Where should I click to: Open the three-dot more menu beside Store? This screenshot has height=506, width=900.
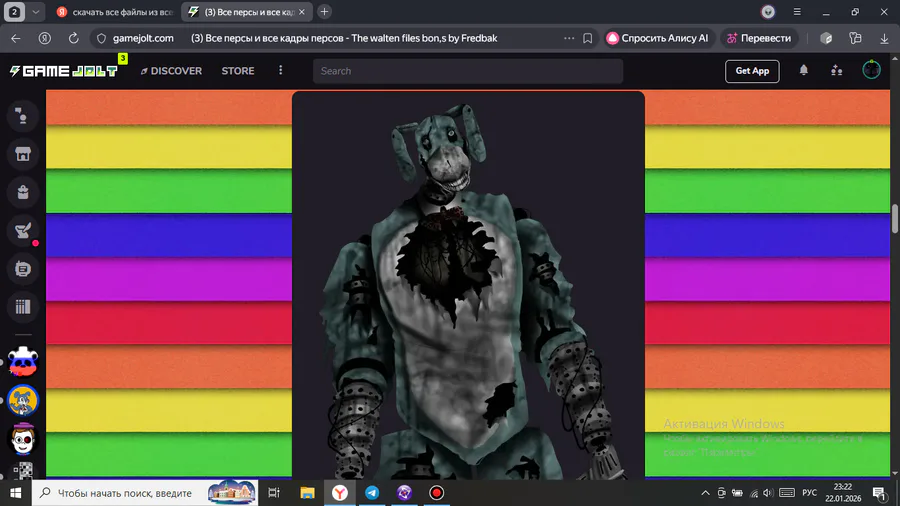click(x=281, y=70)
